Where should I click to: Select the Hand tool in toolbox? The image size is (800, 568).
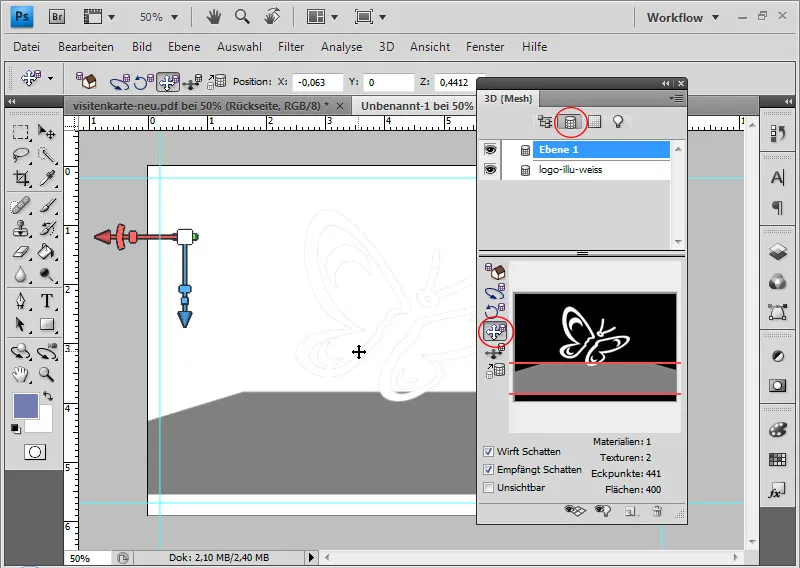[20, 375]
